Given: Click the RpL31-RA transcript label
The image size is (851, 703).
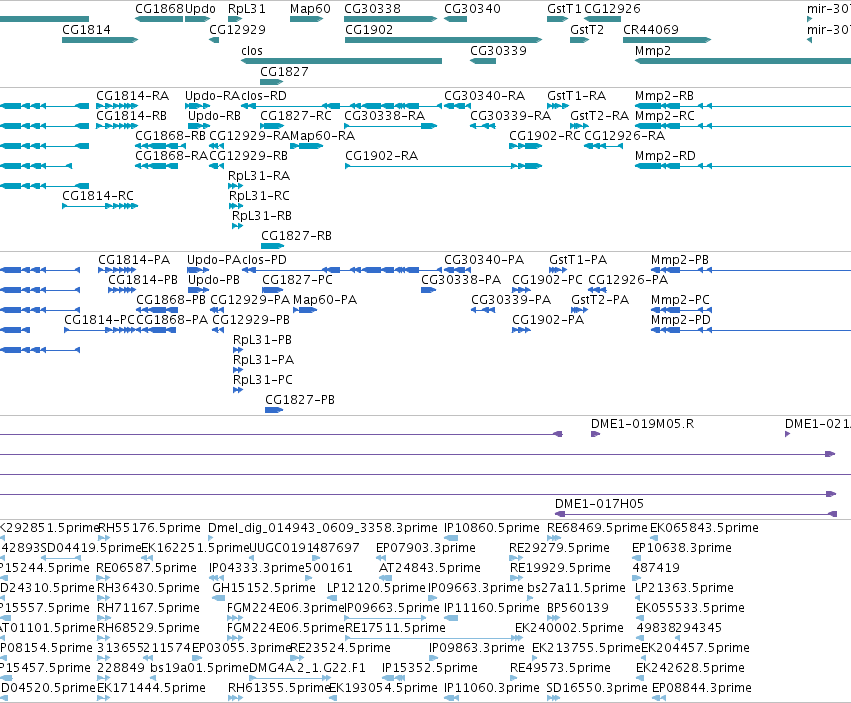Looking at the screenshot, I should click(259, 176).
